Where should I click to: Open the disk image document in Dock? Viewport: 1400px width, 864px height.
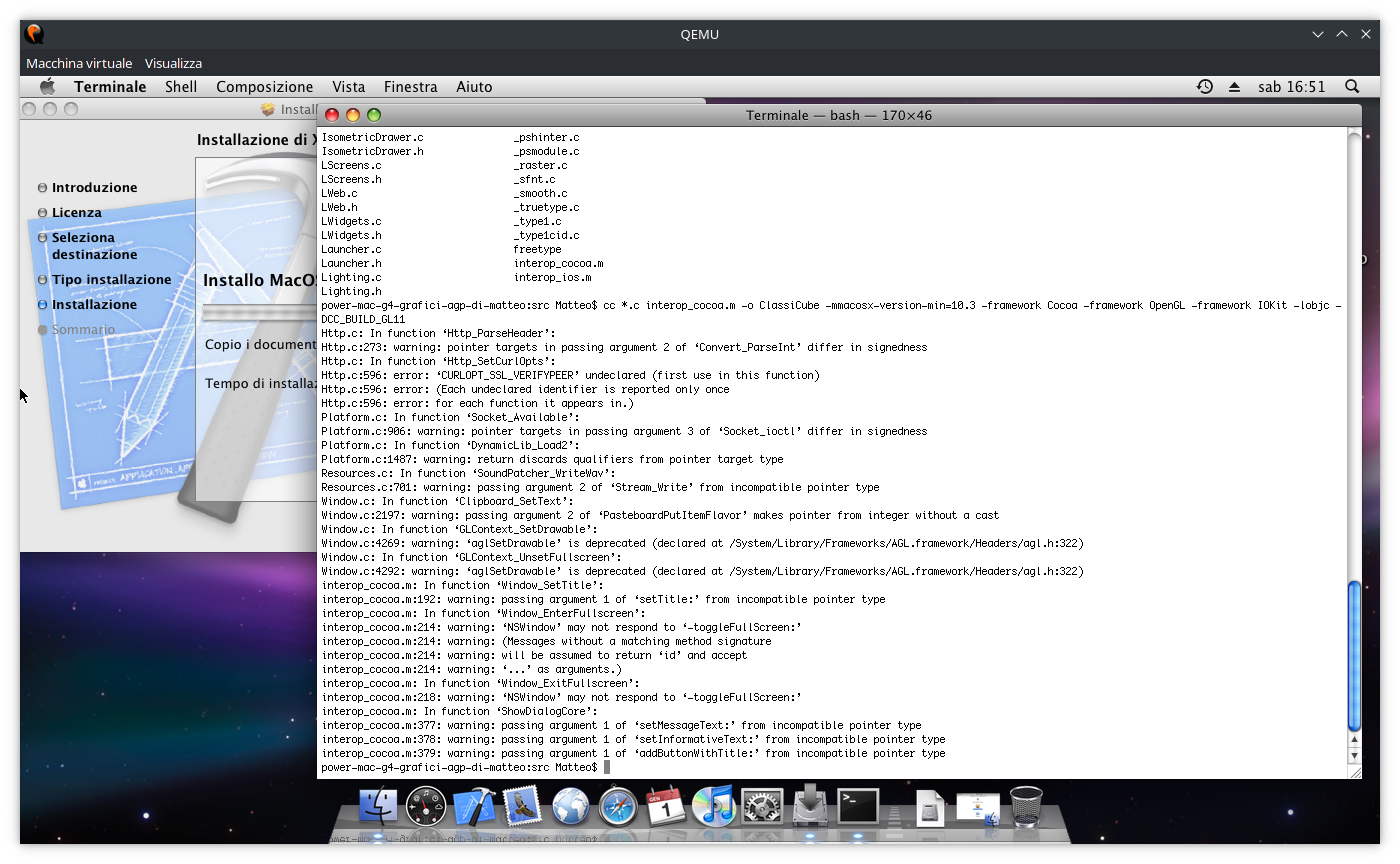click(930, 806)
